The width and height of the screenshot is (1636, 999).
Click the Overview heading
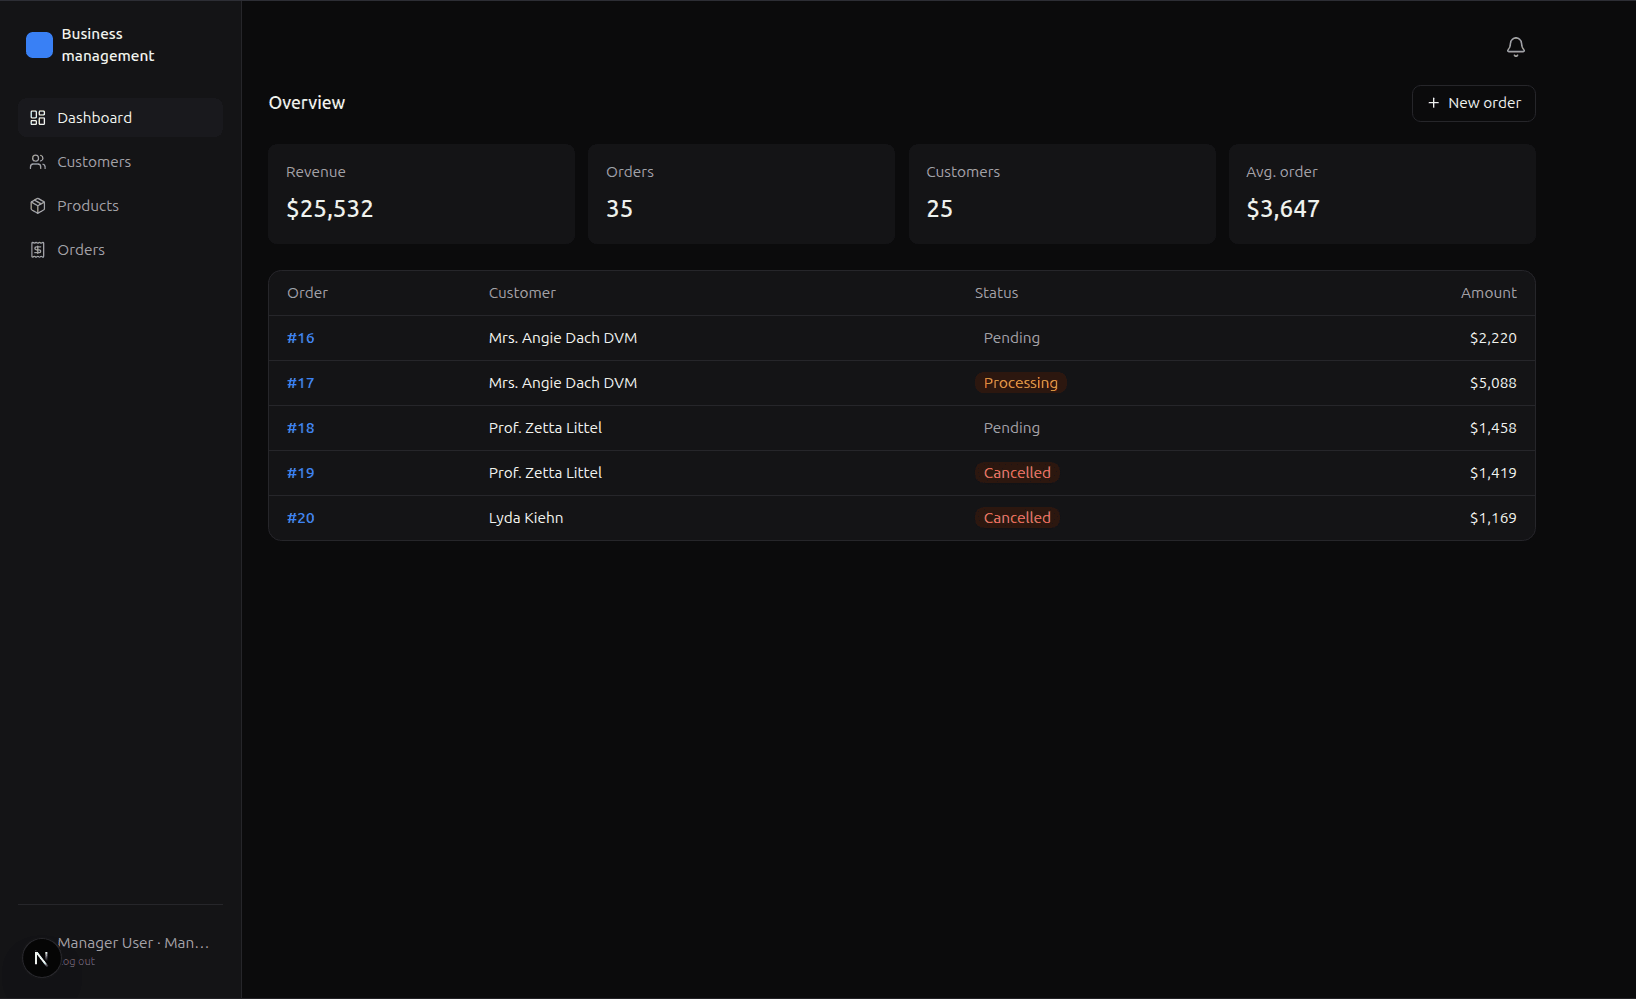click(x=307, y=103)
